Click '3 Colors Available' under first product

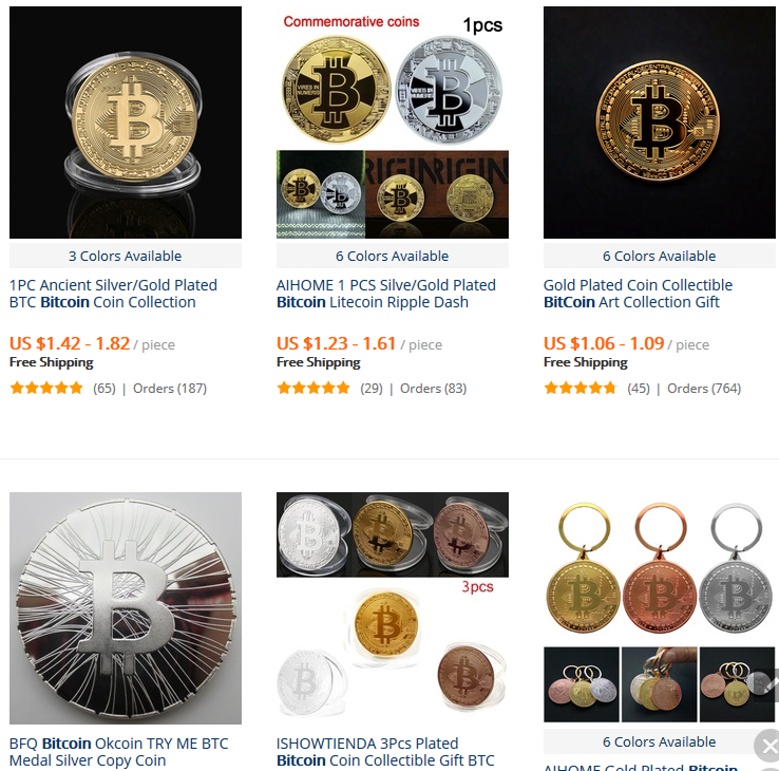(x=125, y=256)
